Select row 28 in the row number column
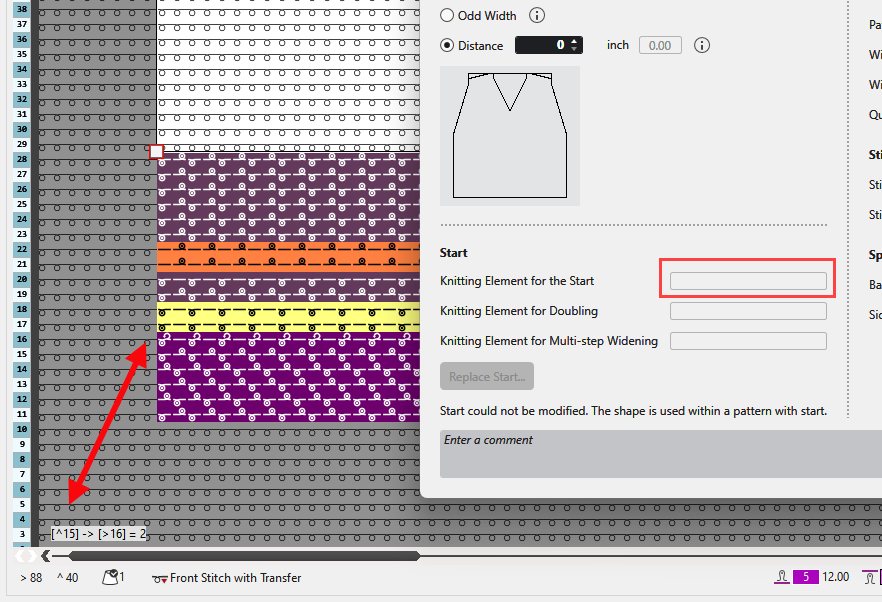Screen dimensions: 882x602 point(21,160)
